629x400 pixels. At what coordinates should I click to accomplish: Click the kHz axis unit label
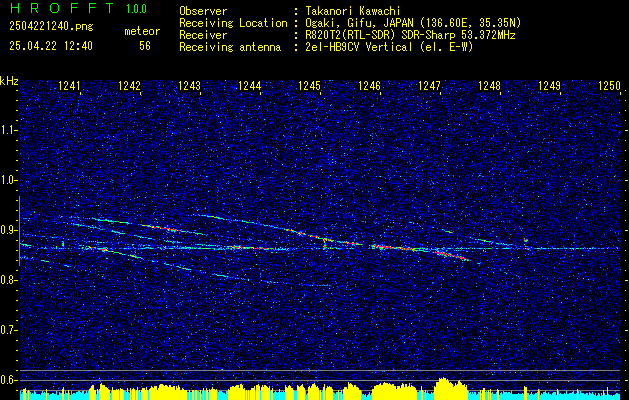tap(9, 81)
